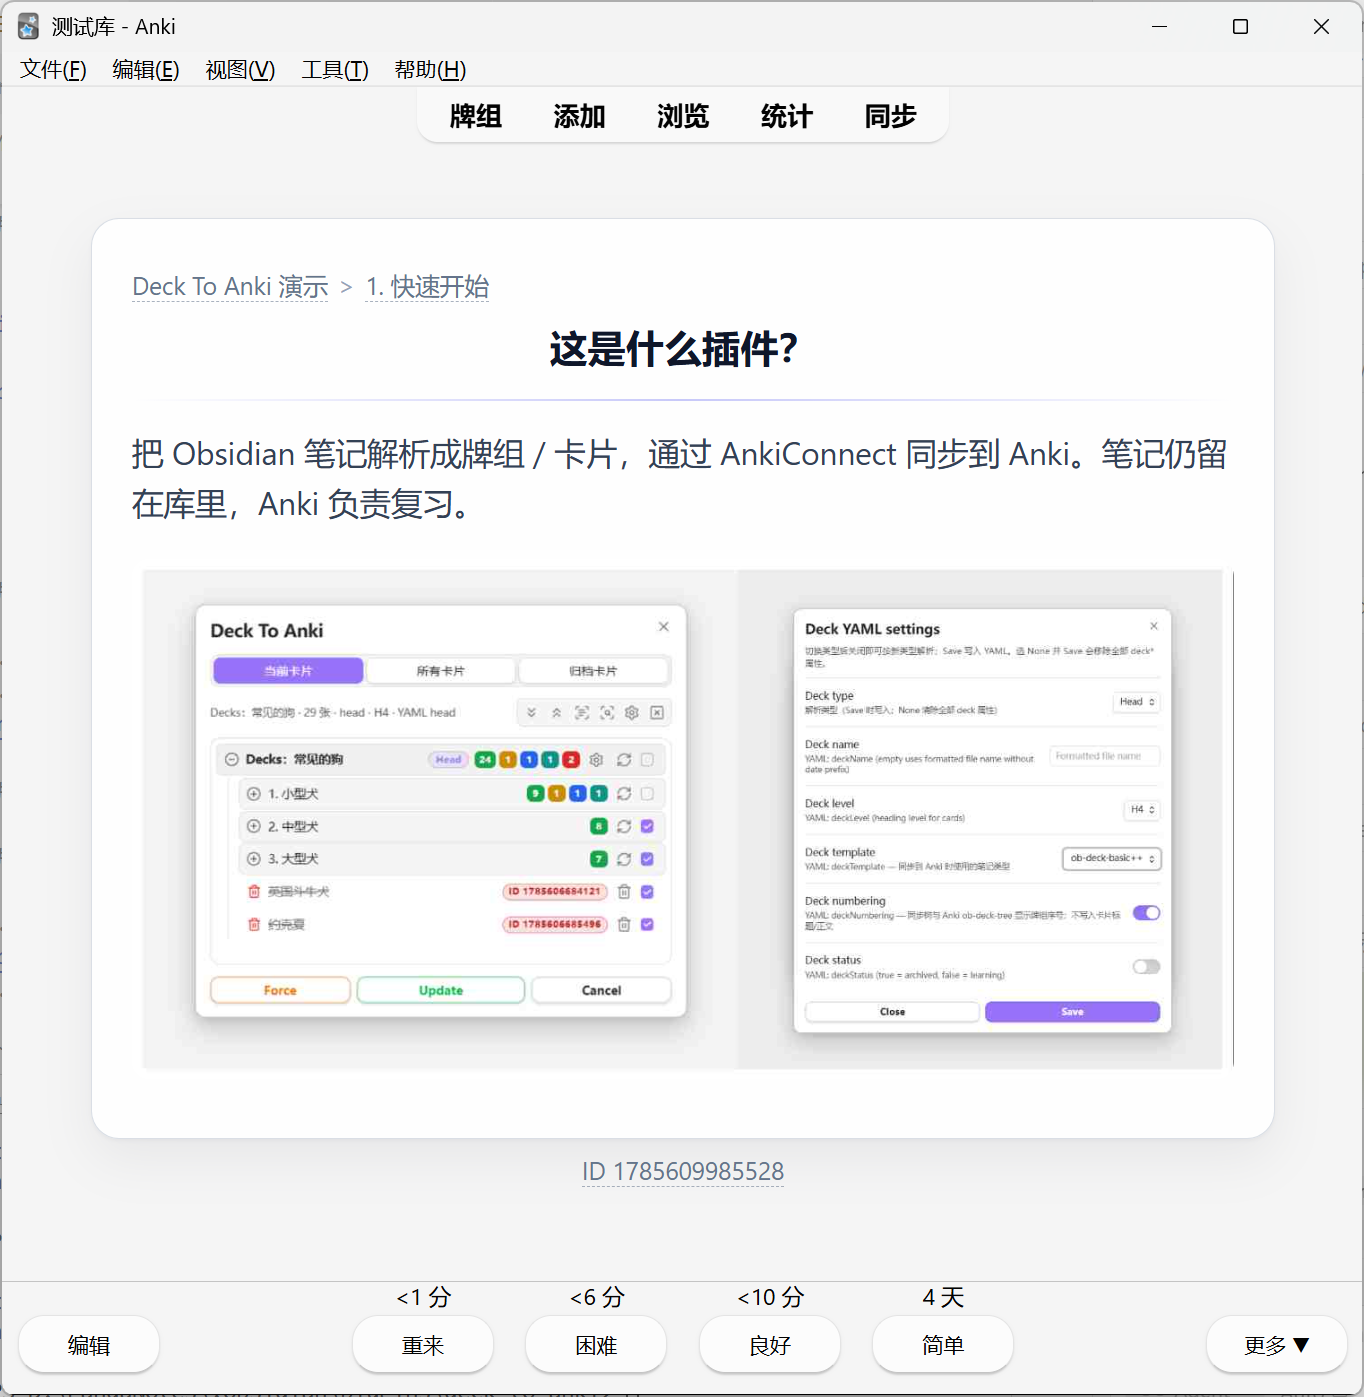Image resolution: width=1364 pixels, height=1397 pixels.
Task: Follow the '1. 快速开始' breadcrumb link
Action: [427, 287]
